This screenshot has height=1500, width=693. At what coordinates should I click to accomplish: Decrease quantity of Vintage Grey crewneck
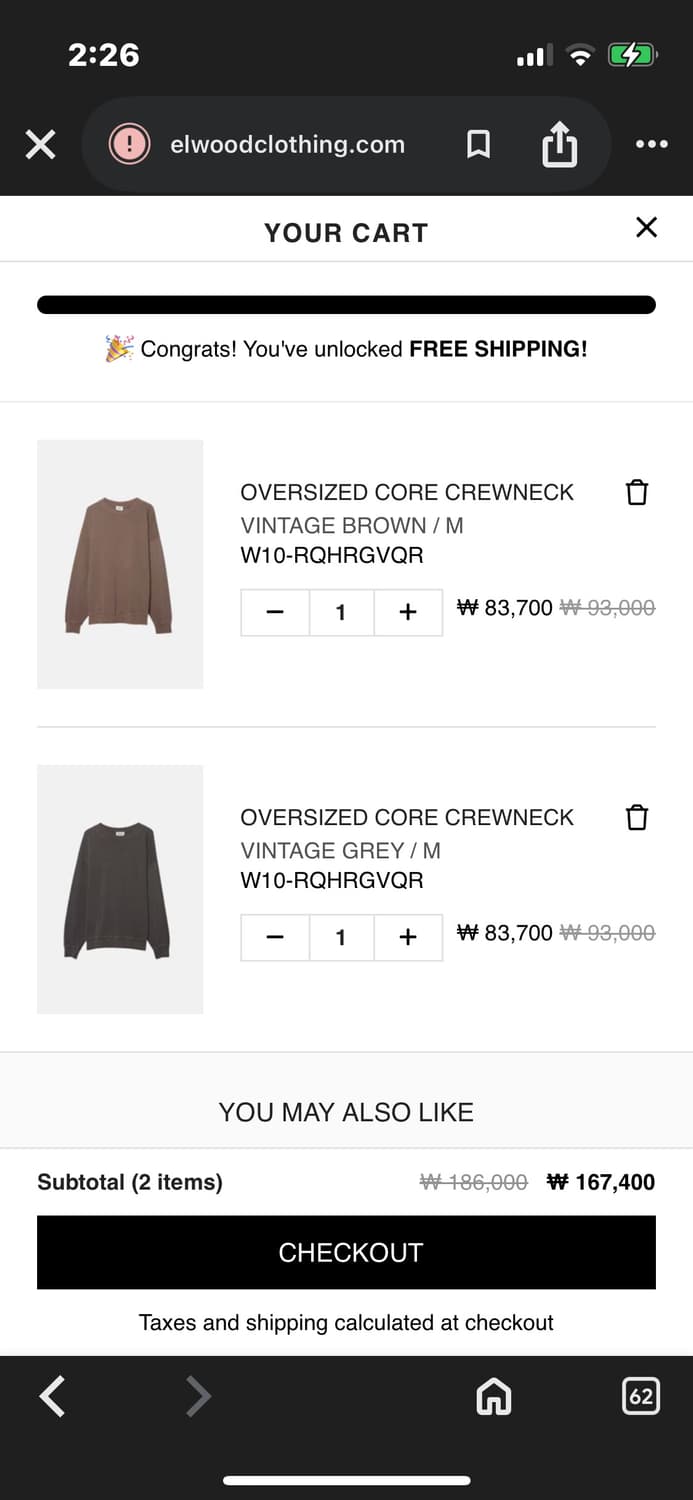(275, 937)
